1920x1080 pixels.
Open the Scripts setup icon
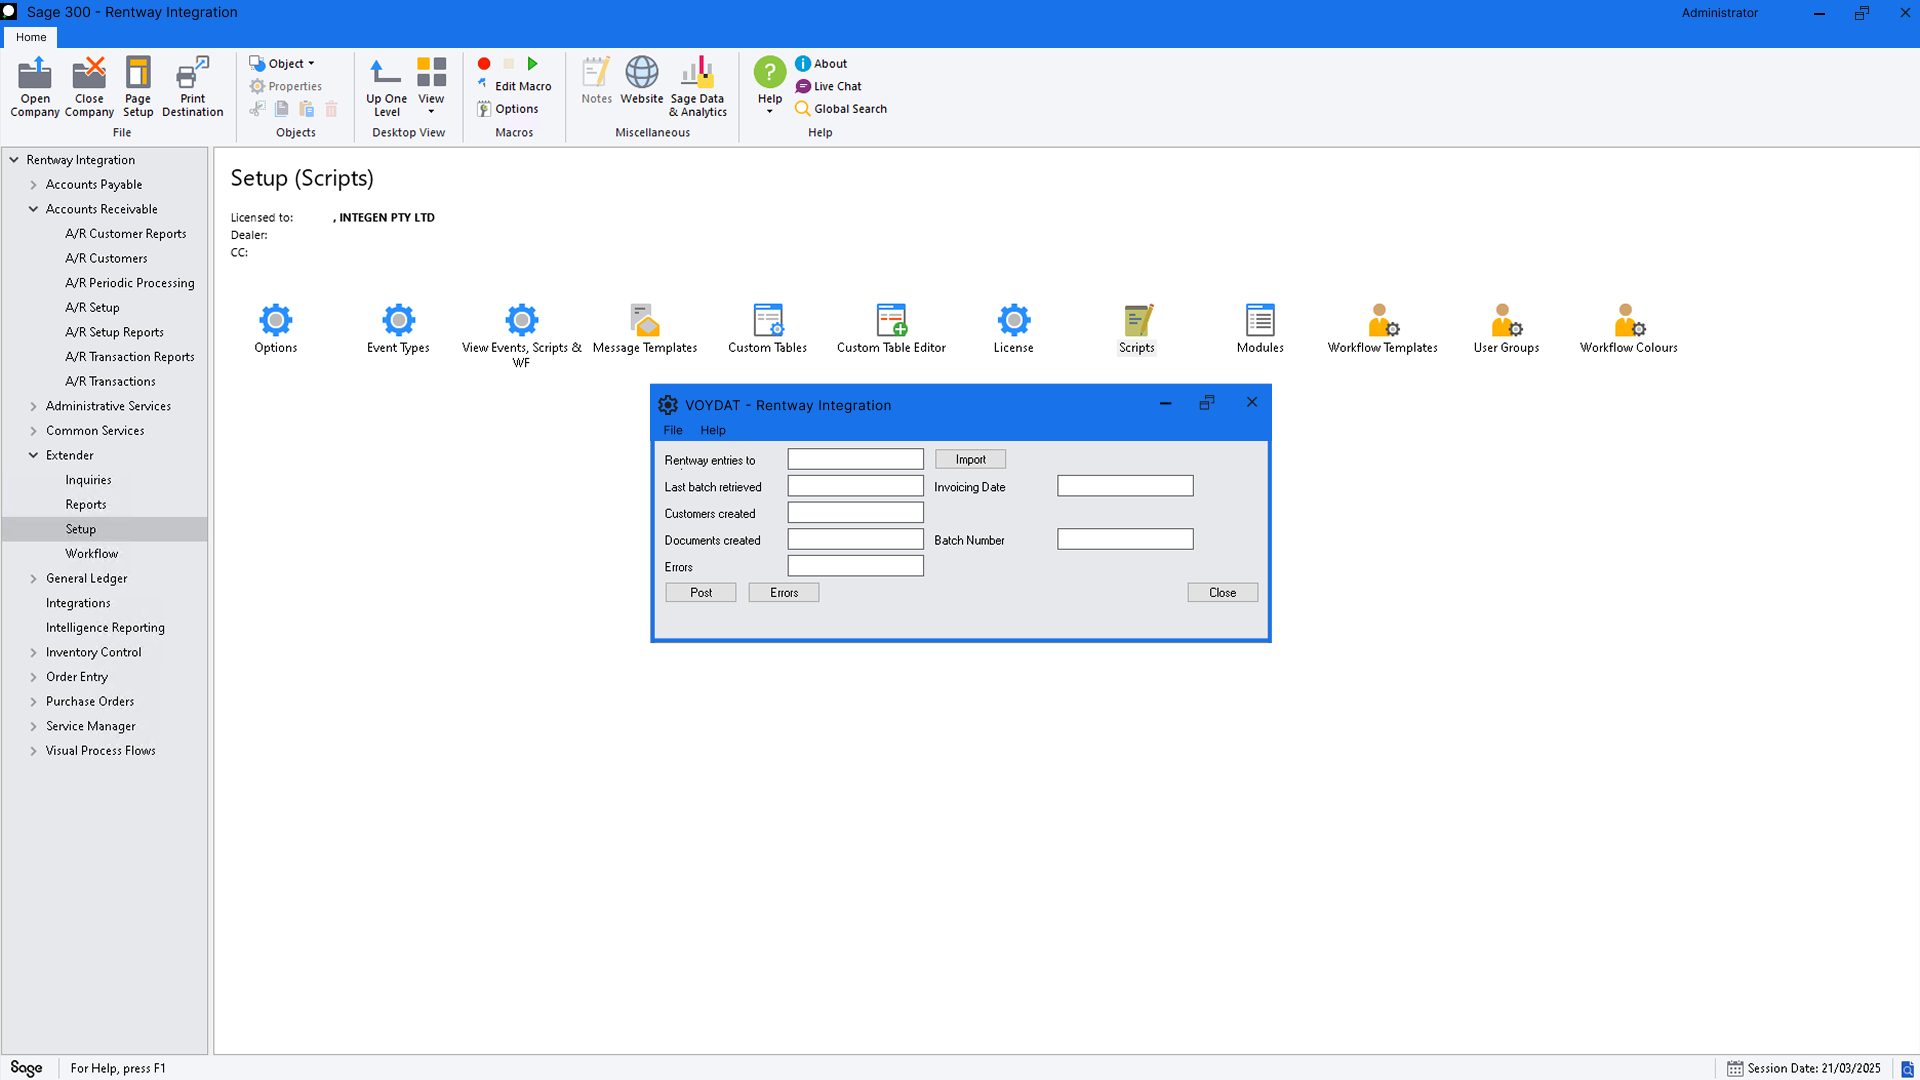[x=1137, y=322]
